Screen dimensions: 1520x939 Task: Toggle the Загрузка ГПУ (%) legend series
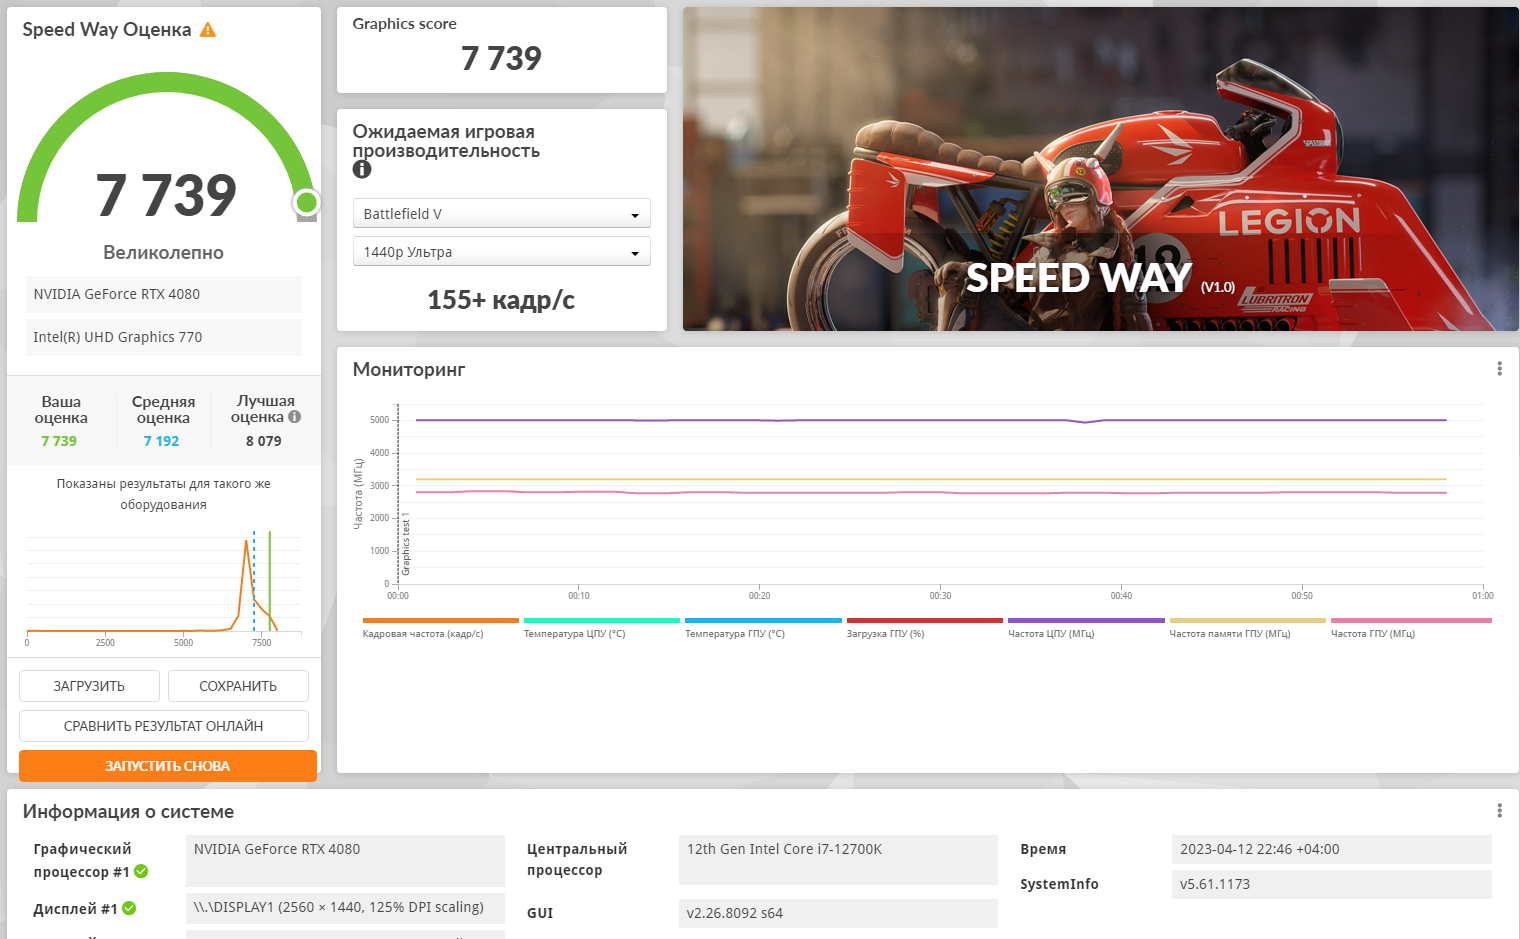coord(924,629)
